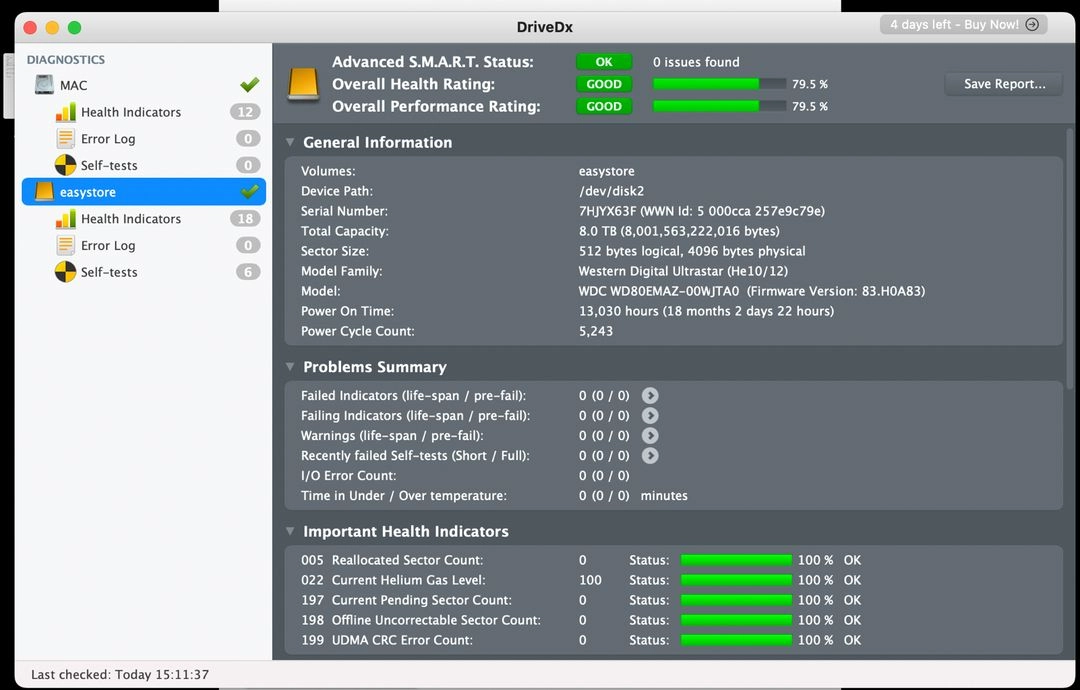Open MAC Self-tests crash-test icon

pyautogui.click(x=65, y=165)
